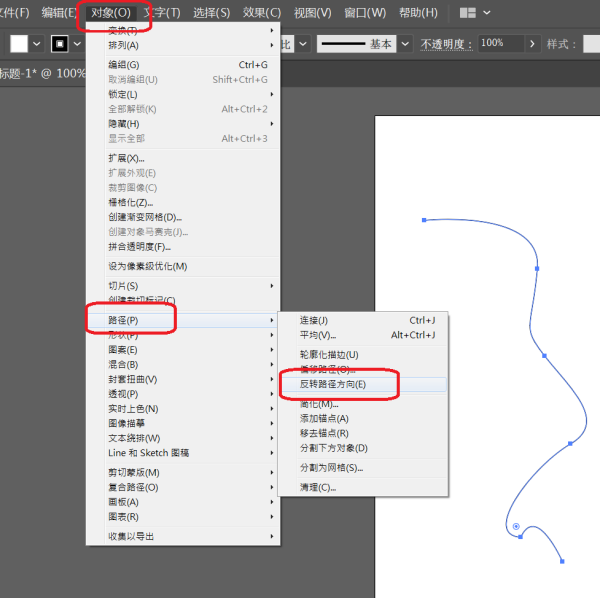Open the 效果(C) menu
Screen dimensions: 600x598
tap(262, 13)
